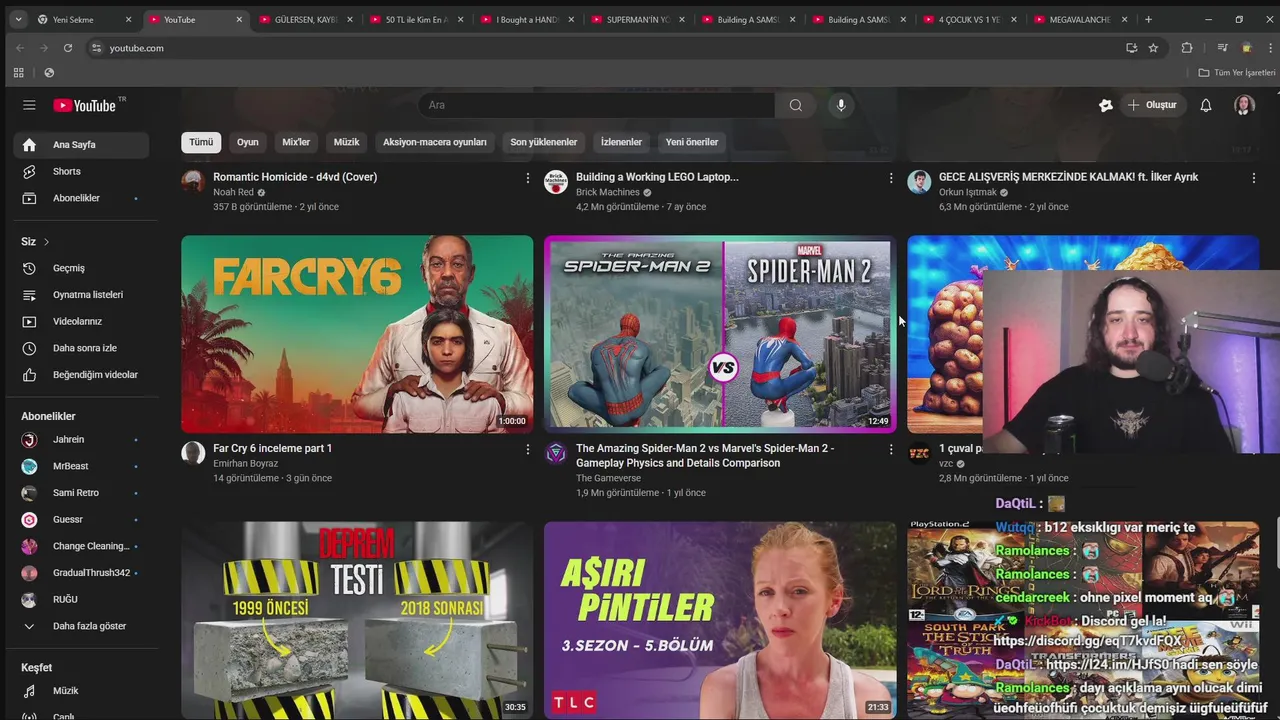Select the Oyun filter chip

(248, 142)
